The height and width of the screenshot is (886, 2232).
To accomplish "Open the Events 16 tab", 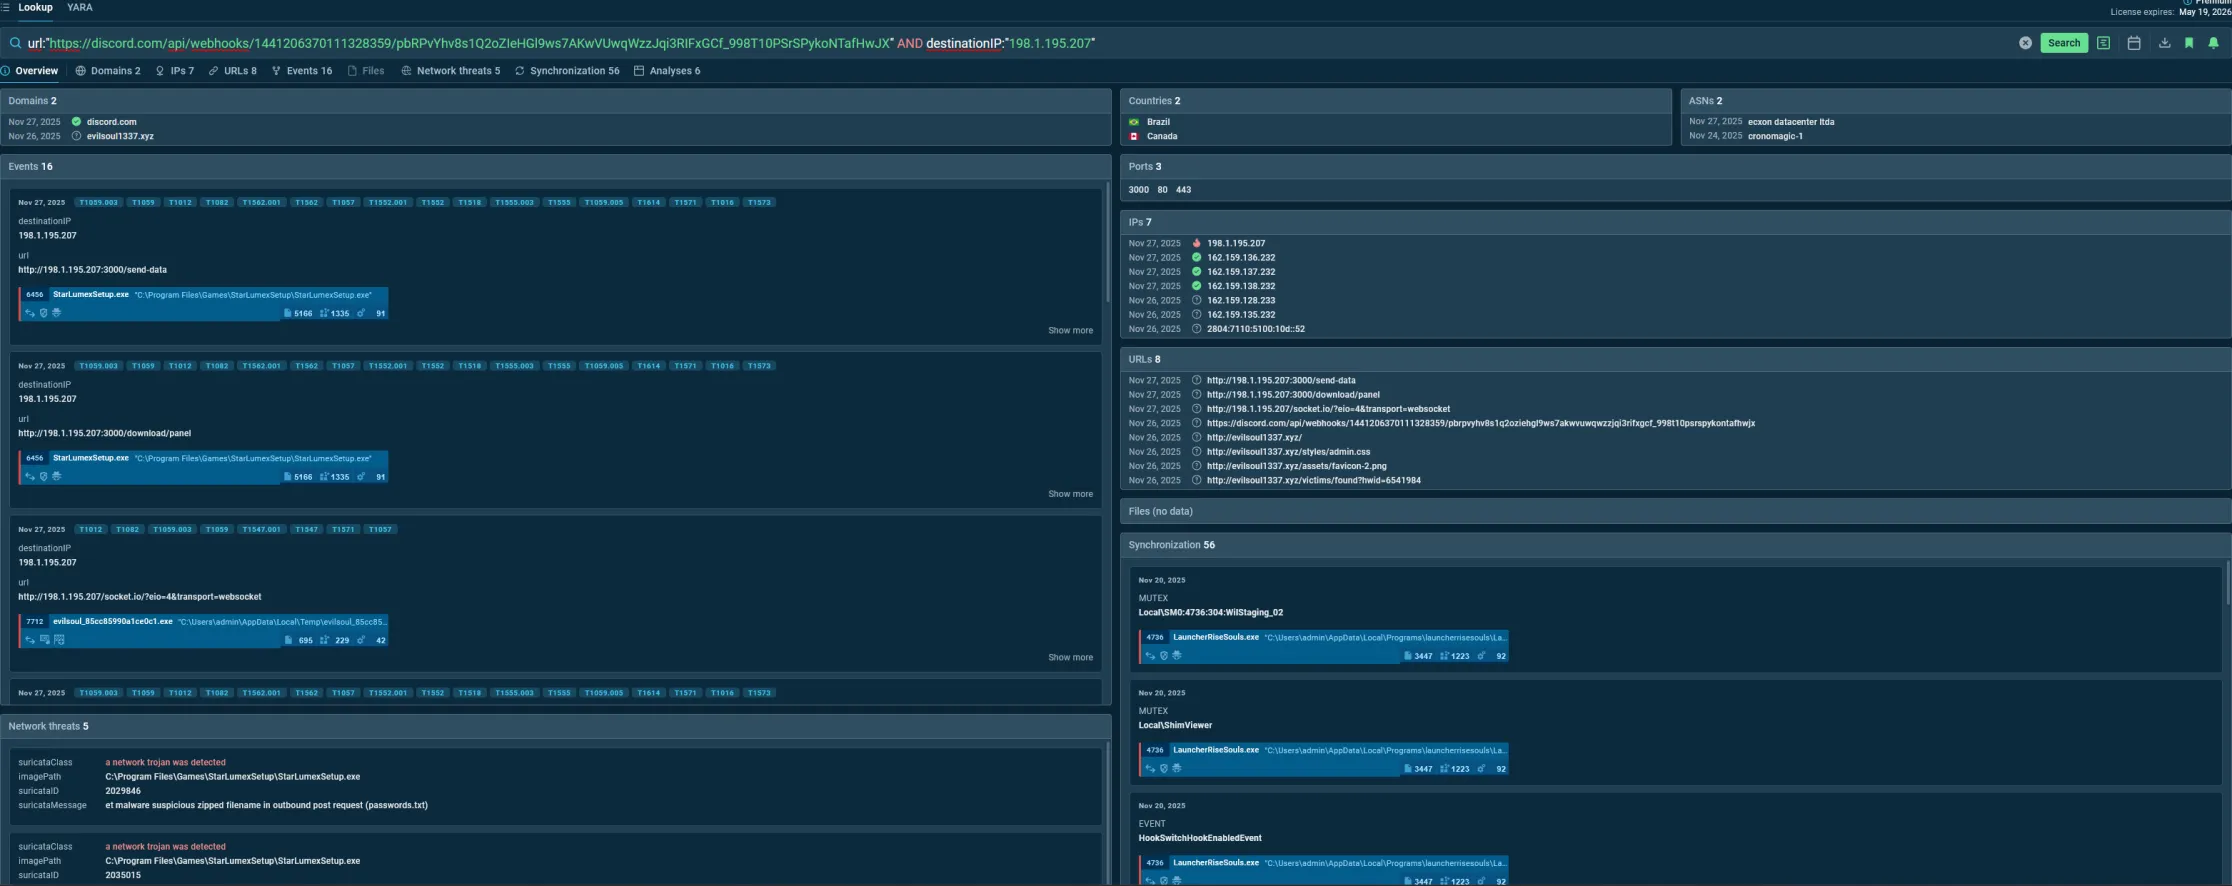I will [302, 71].
